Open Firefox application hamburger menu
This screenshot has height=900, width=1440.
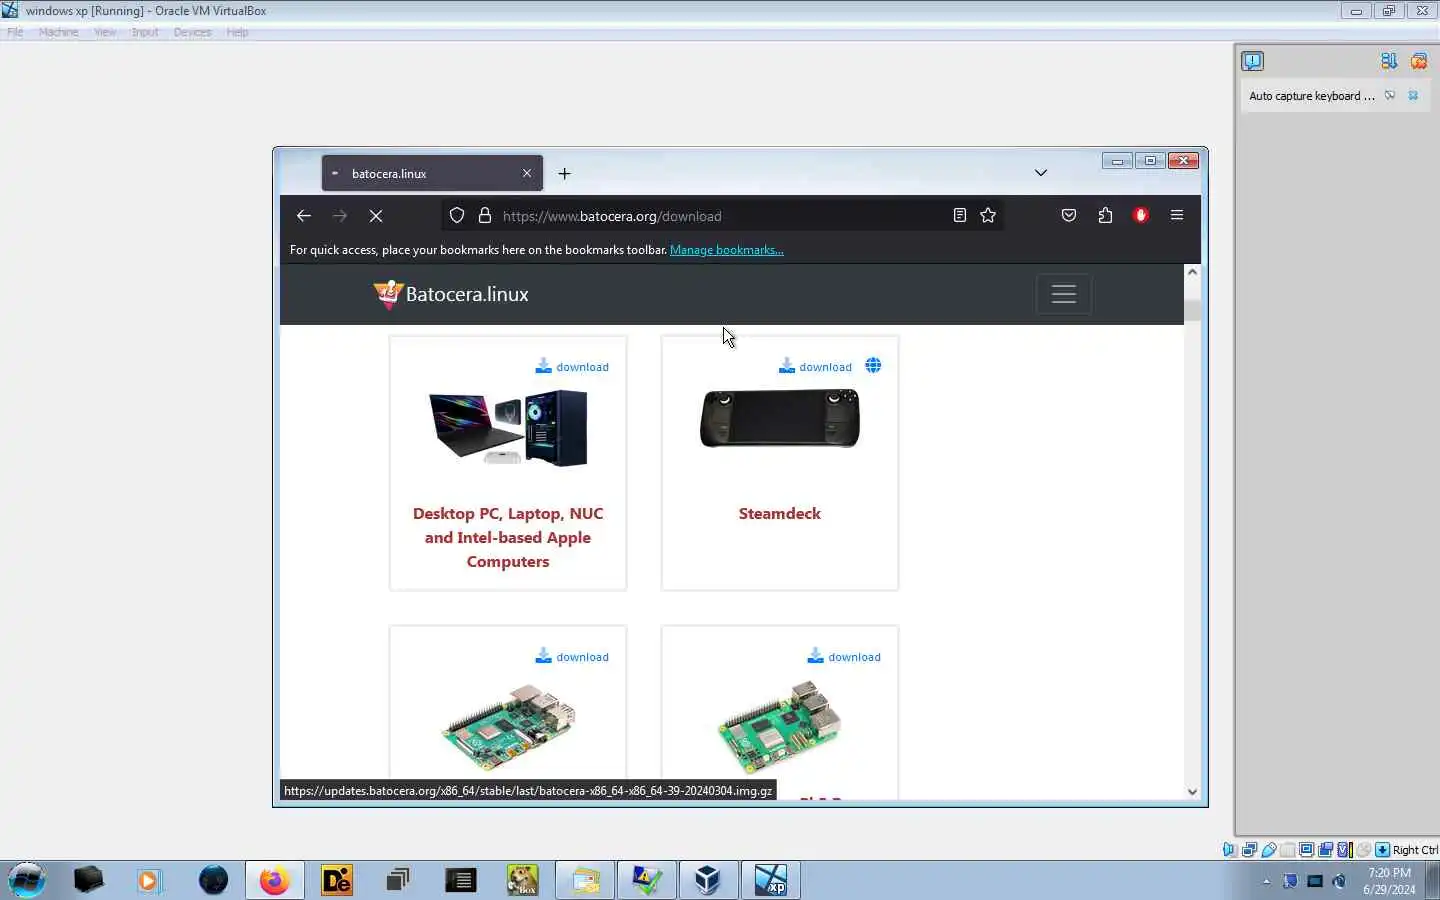click(1177, 215)
